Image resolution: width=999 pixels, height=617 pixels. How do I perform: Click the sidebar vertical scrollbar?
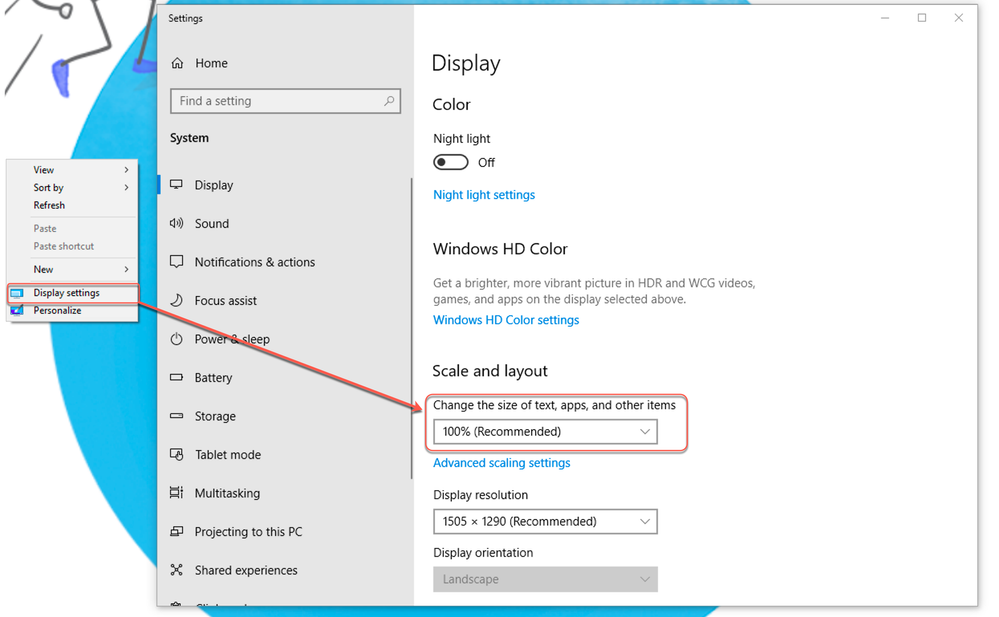[412, 328]
